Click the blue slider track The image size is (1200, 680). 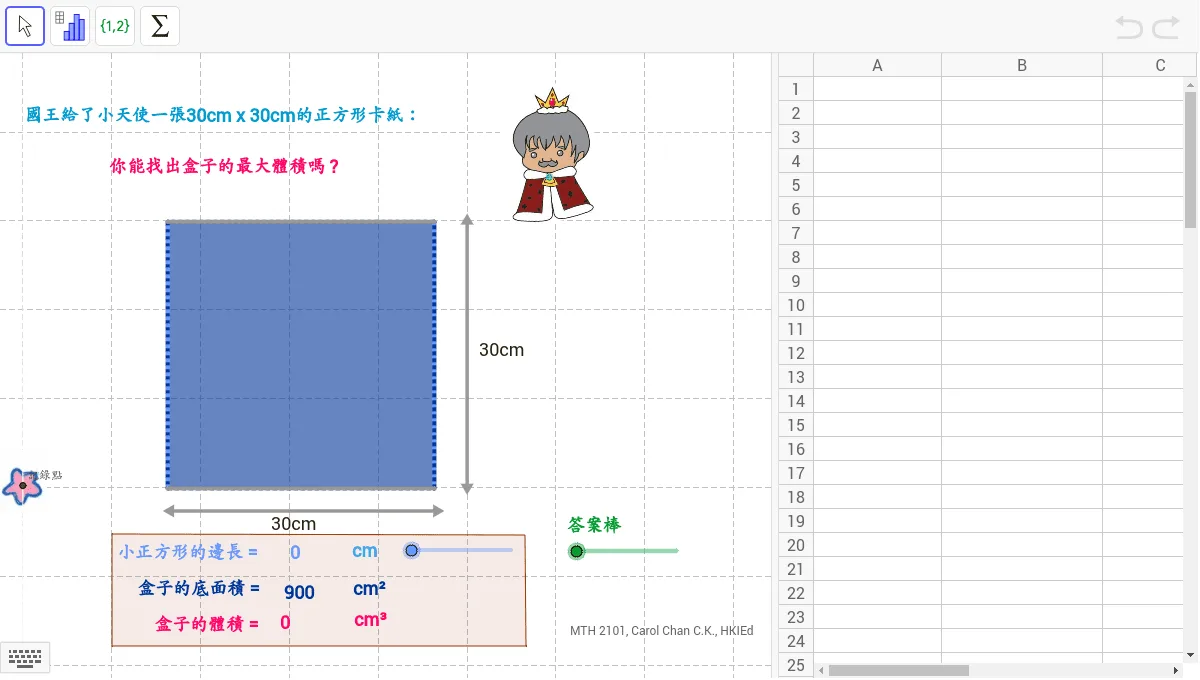pyautogui.click(x=460, y=550)
